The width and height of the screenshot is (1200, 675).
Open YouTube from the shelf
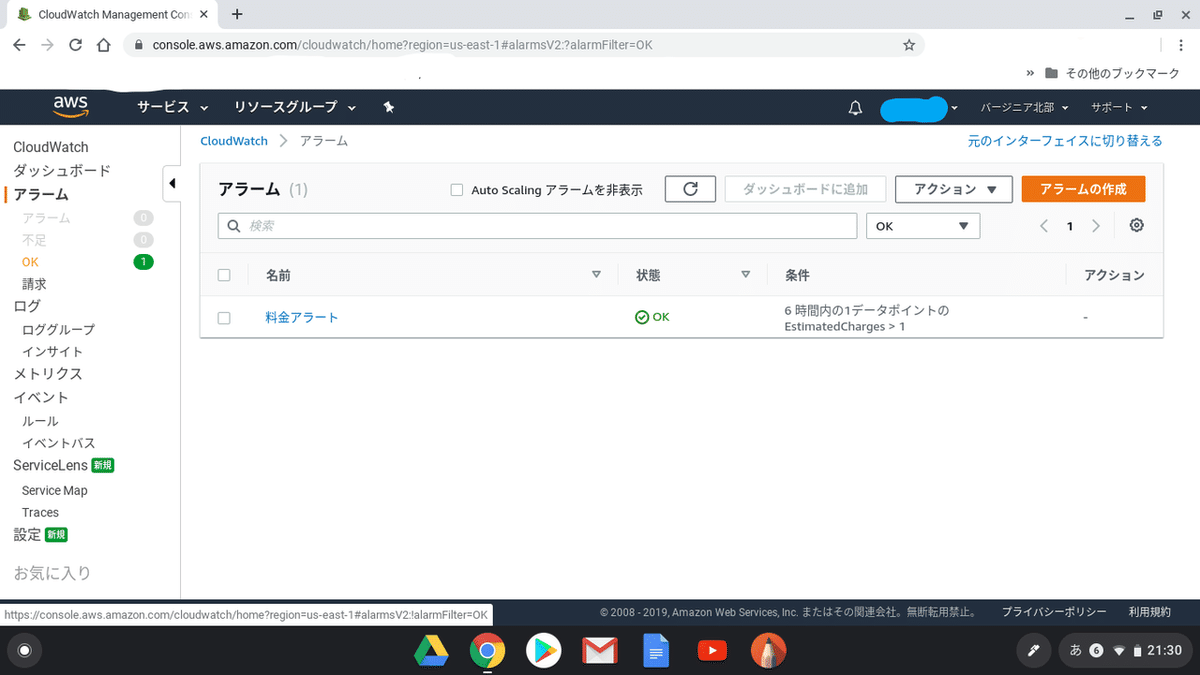pyautogui.click(x=712, y=651)
